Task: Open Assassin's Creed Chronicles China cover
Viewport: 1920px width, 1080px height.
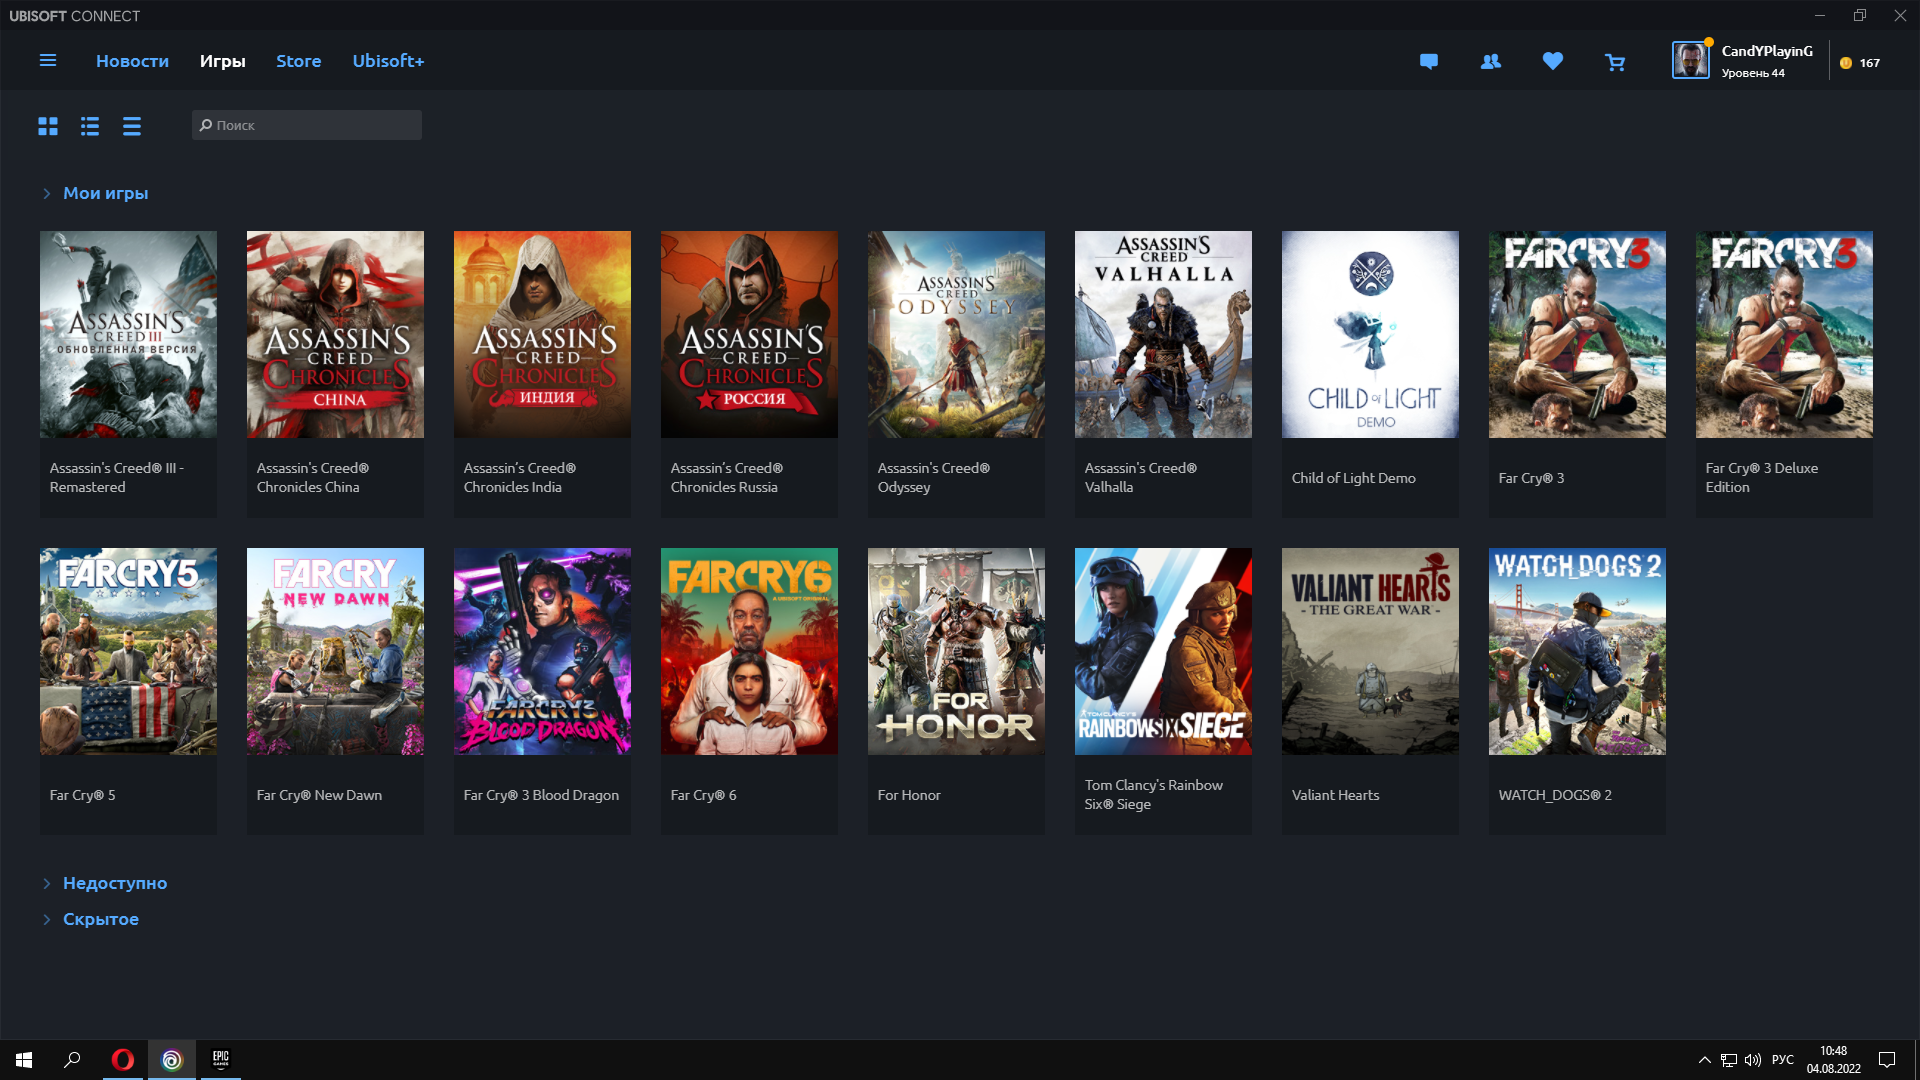Action: (x=335, y=334)
